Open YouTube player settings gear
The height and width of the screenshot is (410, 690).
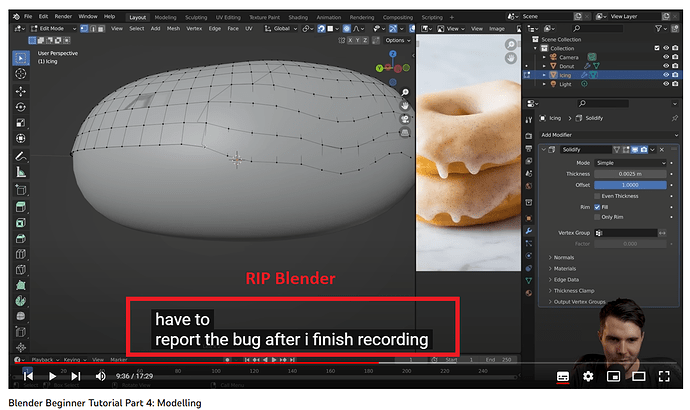point(588,376)
